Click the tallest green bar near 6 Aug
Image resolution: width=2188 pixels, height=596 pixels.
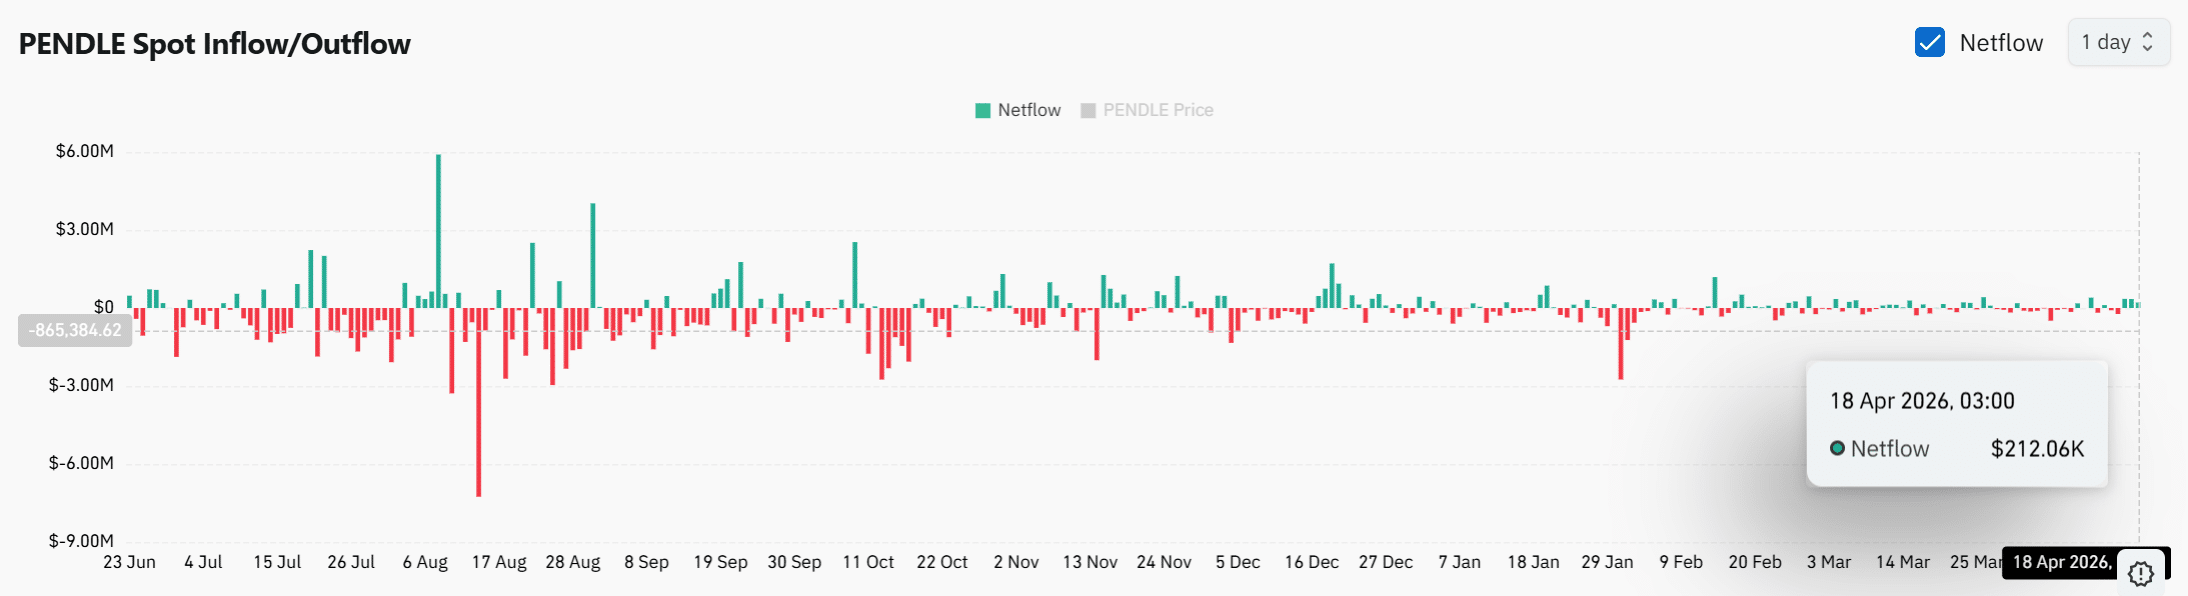tap(438, 230)
